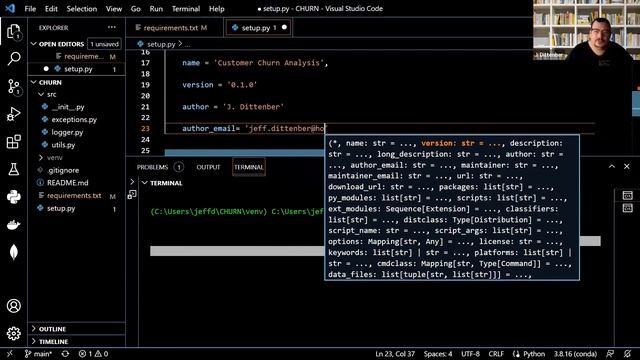Click the synchronize changes icon
Viewport: 640px width, 360px height.
tap(65, 354)
